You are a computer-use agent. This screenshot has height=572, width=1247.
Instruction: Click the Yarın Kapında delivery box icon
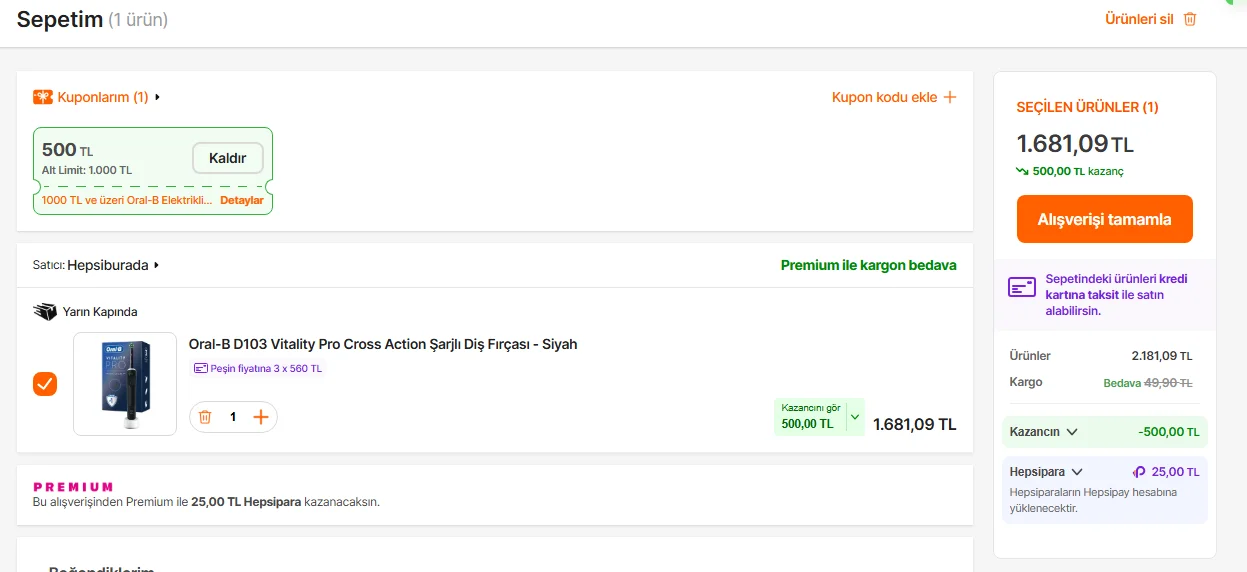tap(45, 312)
